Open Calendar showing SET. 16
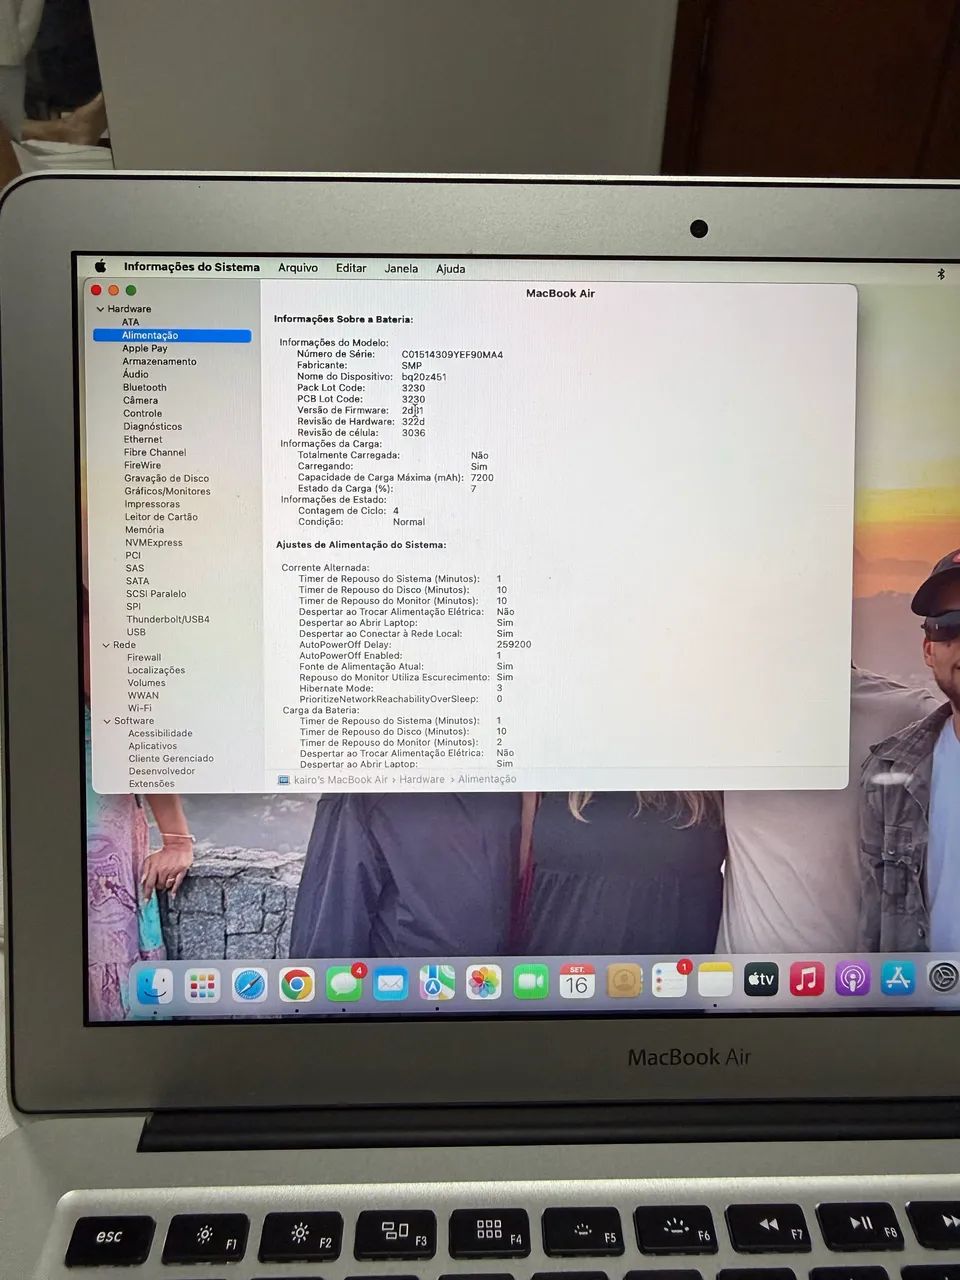This screenshot has height=1280, width=960. pyautogui.click(x=577, y=982)
